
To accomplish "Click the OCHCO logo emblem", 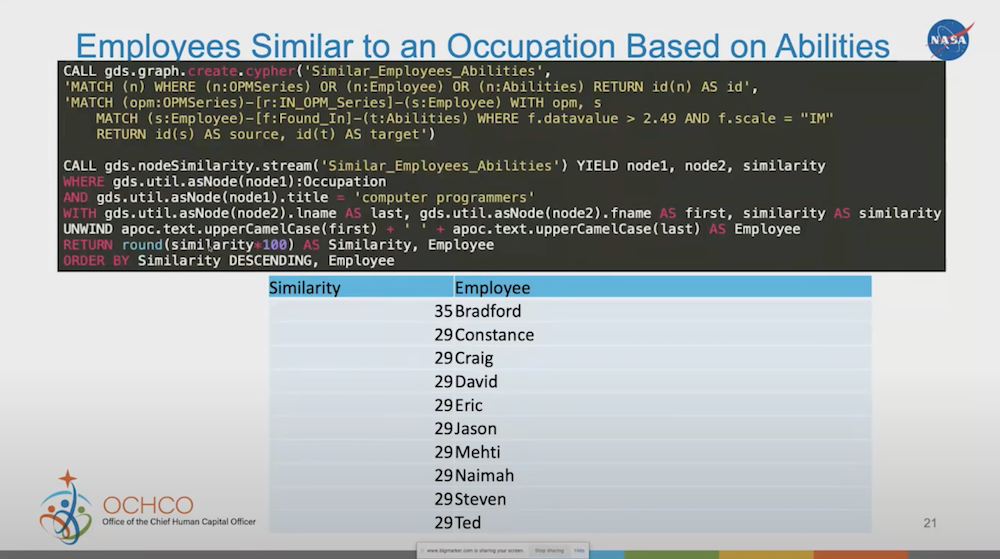I will tap(65, 507).
